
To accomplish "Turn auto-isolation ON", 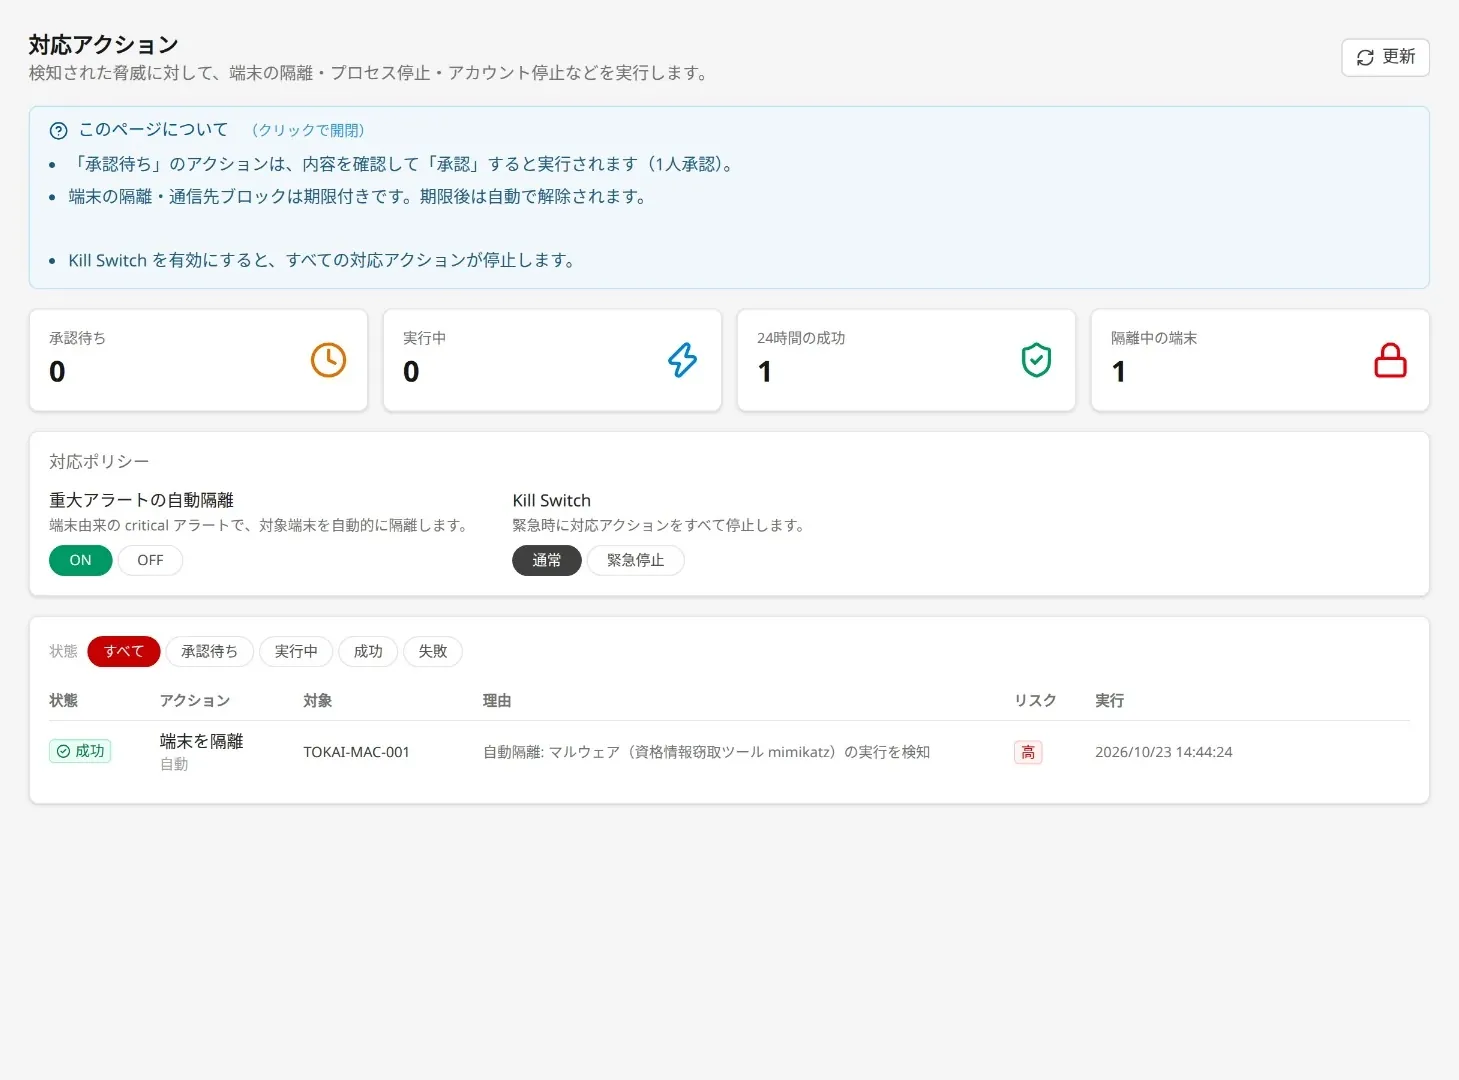I will tap(80, 560).
